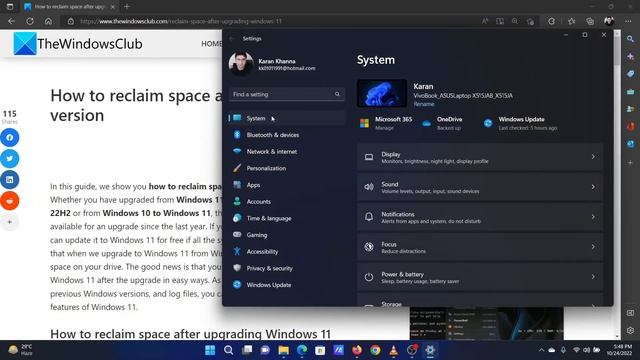Expand Notifications settings row

click(480, 217)
